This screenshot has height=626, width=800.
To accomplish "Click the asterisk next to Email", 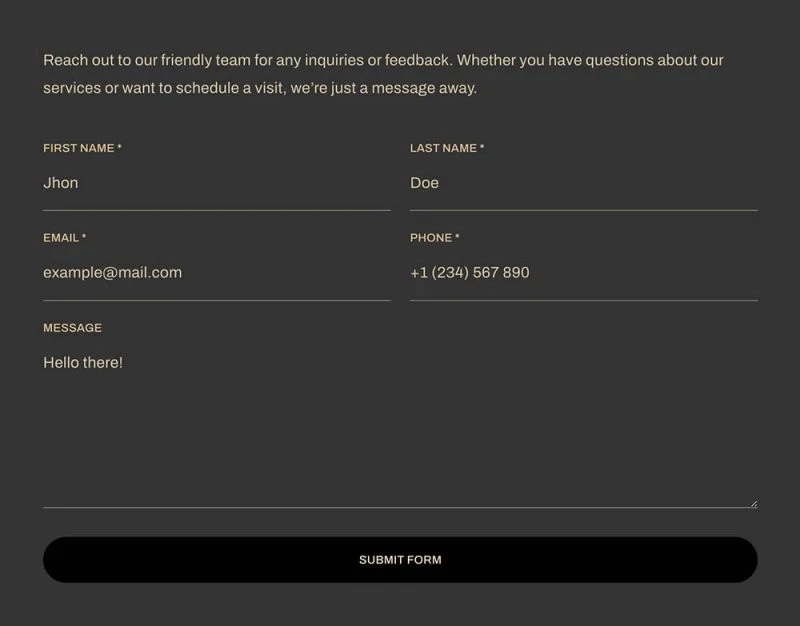I will click(84, 237).
